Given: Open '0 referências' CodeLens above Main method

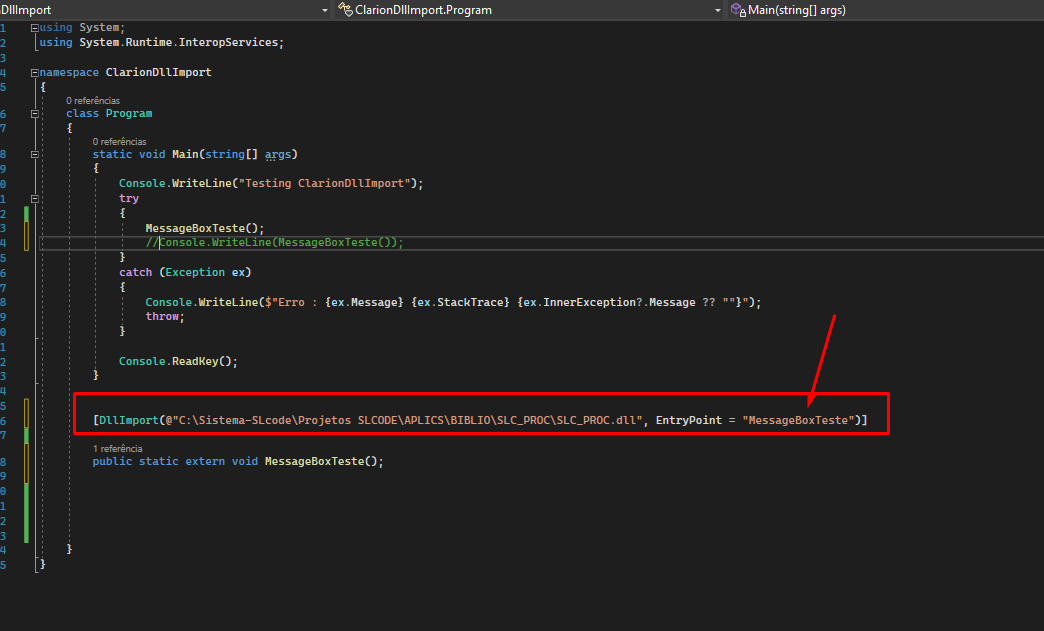Looking at the screenshot, I should [x=119, y=142].
